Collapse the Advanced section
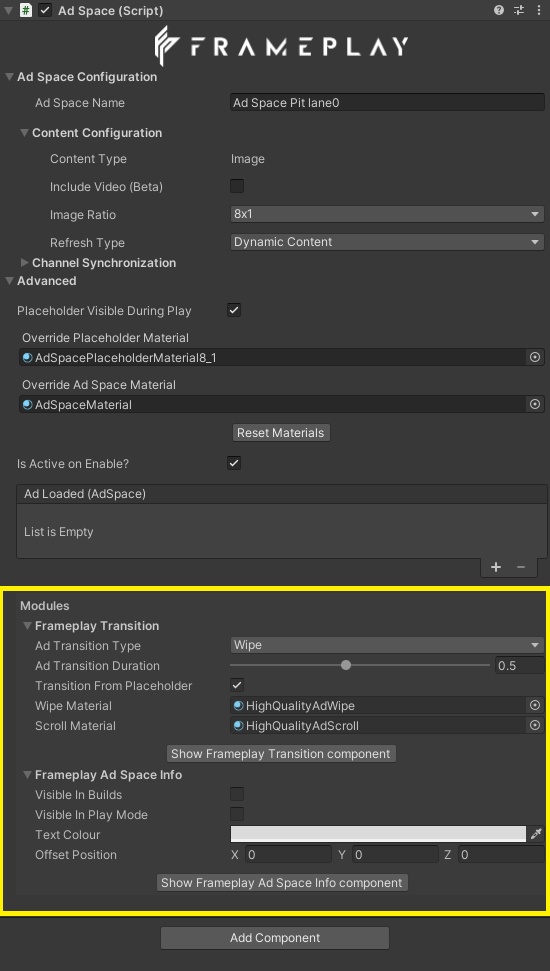The image size is (550, 971). (9, 281)
